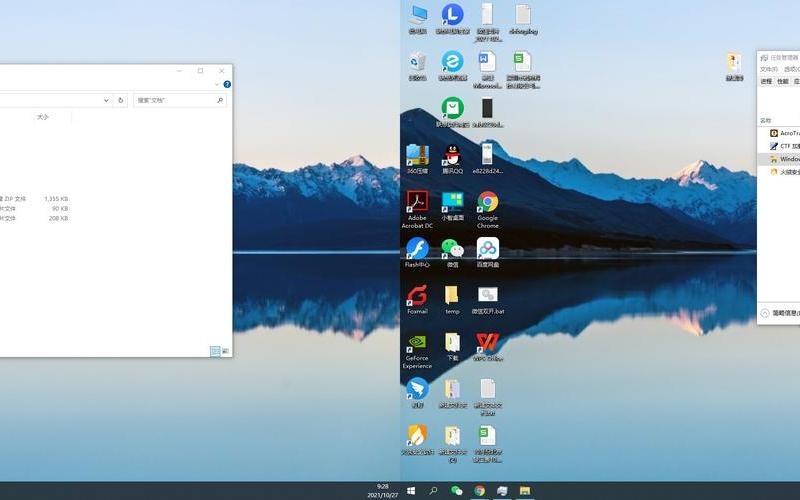
Task: Open the This PC desktop icon
Action: click(418, 19)
